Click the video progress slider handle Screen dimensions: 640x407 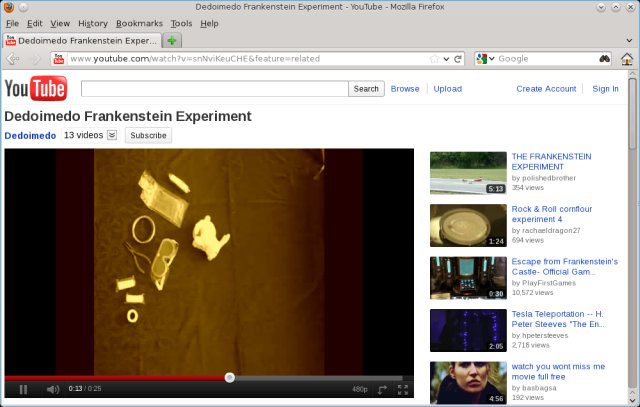click(229, 377)
